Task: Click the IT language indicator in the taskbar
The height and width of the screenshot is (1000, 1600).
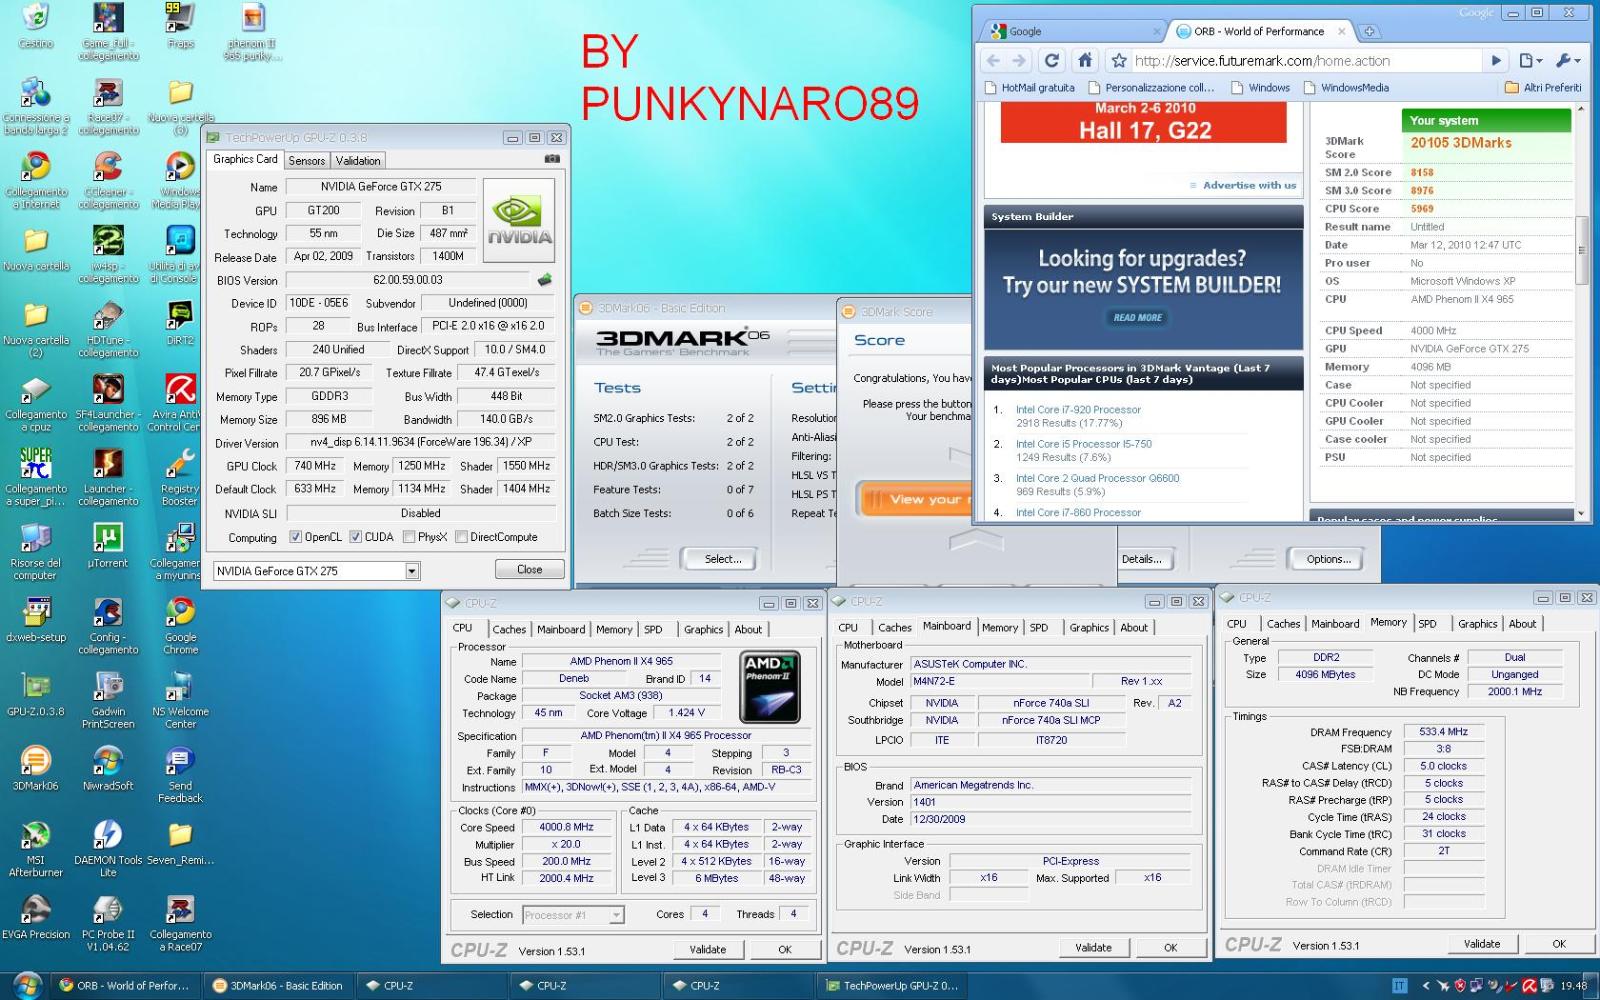Action: coord(1399,986)
